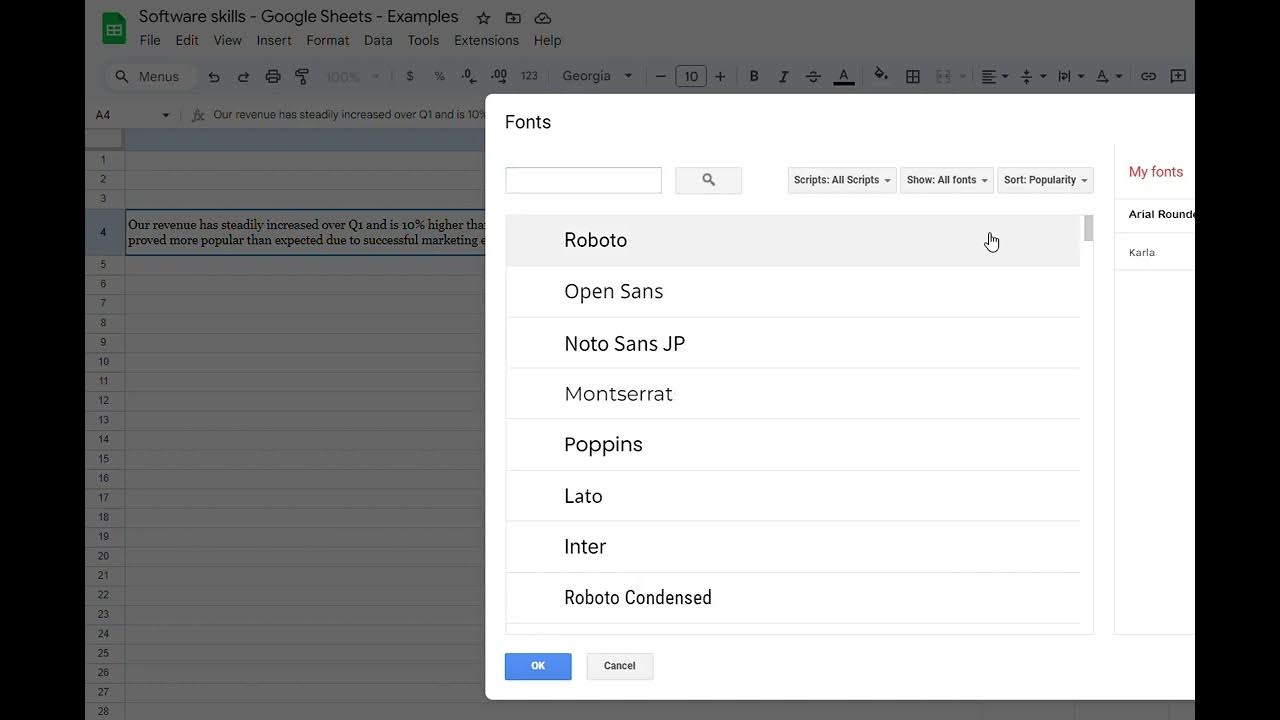
Task: Click the cloud document status icon
Action: 543,18
